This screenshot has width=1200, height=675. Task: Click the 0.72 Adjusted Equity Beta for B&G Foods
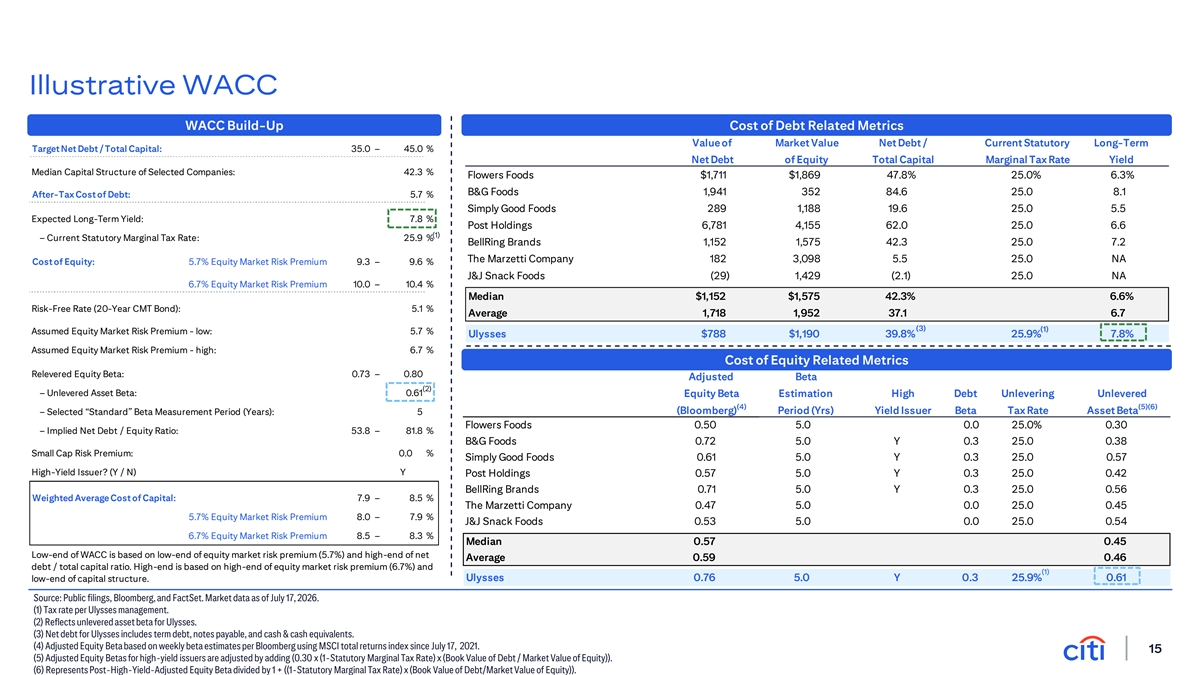click(706, 441)
